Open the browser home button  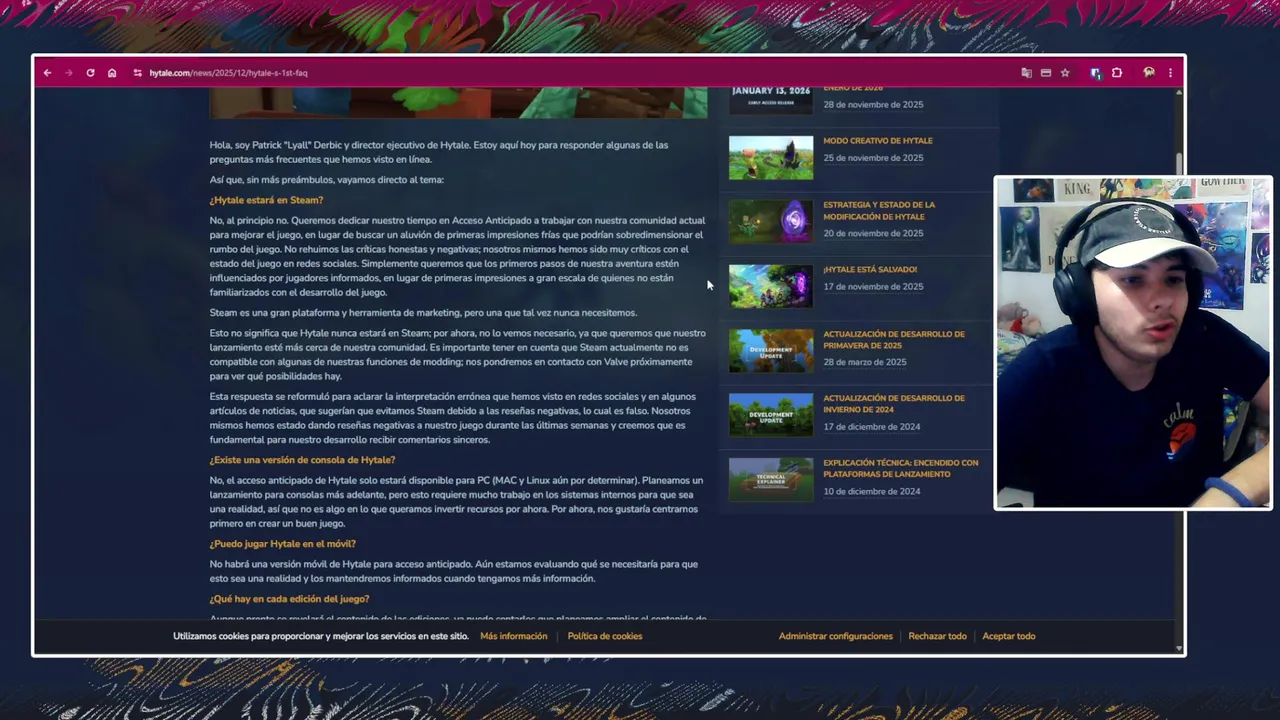pos(112,73)
